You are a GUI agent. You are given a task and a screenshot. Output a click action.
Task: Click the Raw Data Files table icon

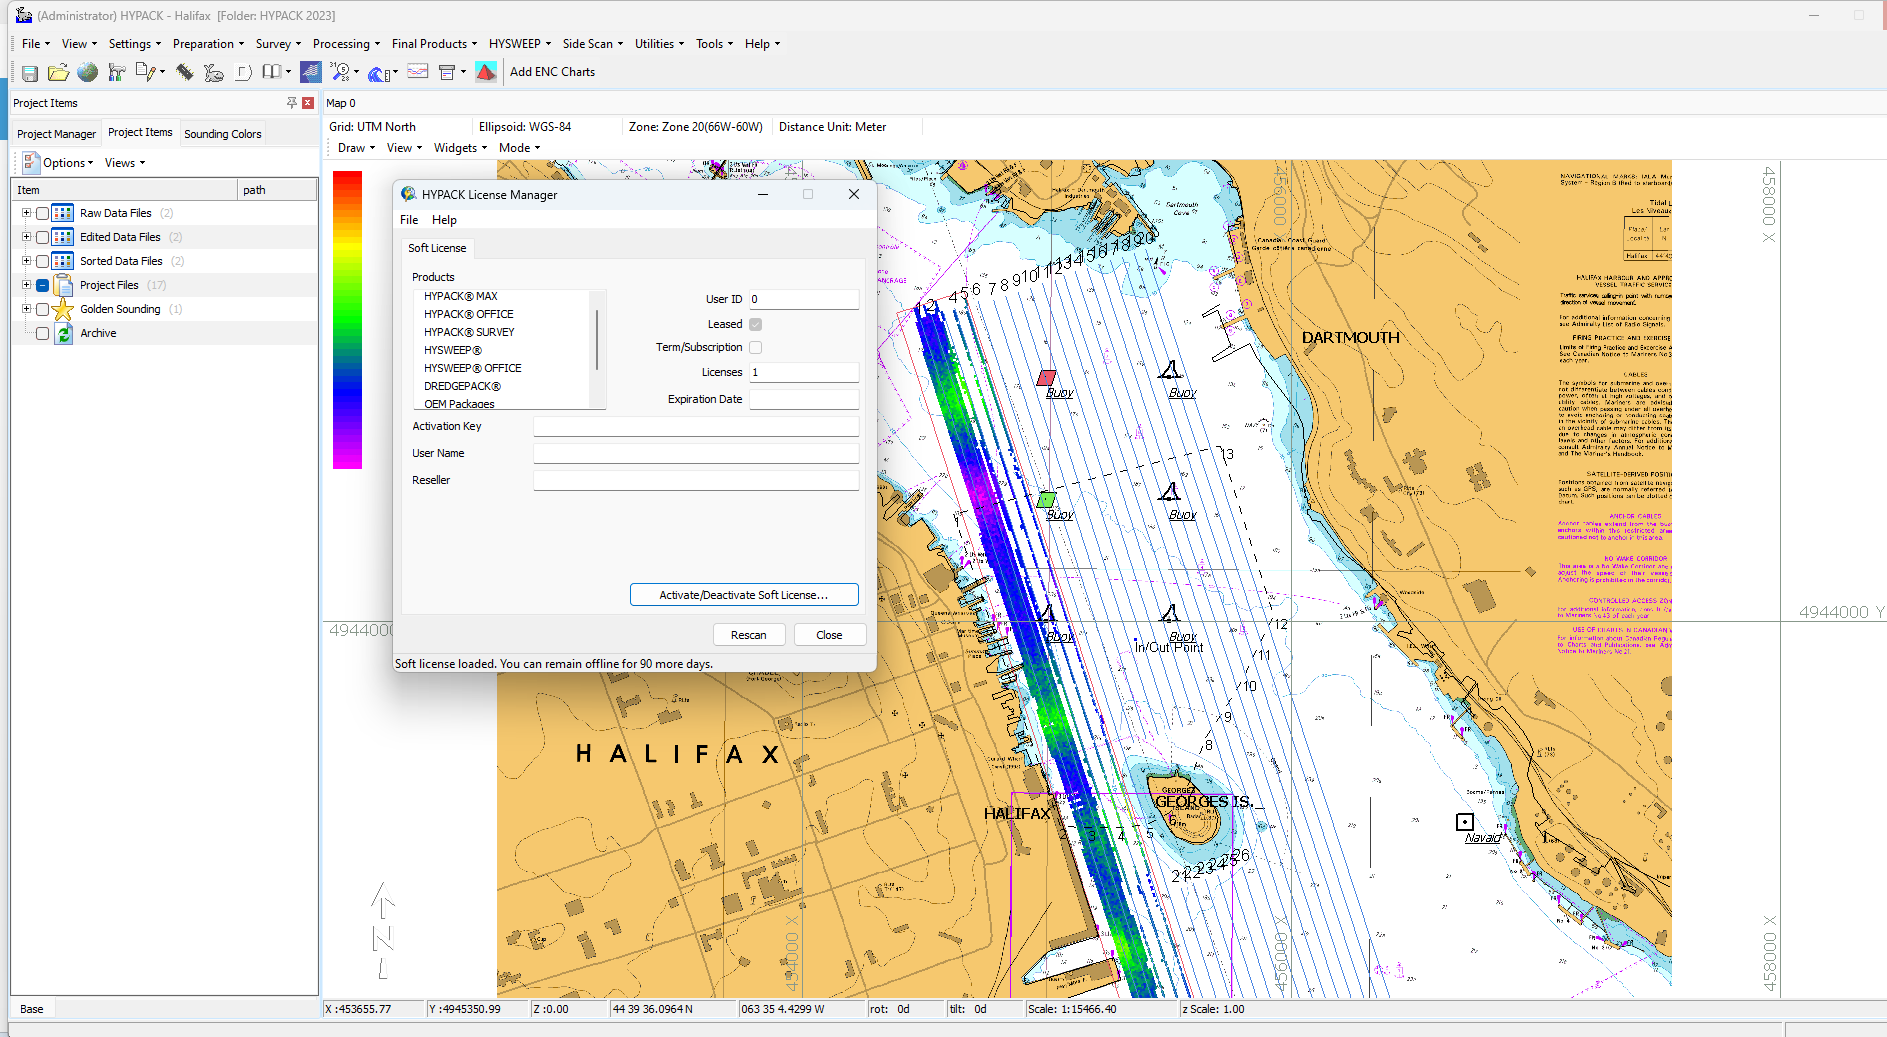pos(63,213)
